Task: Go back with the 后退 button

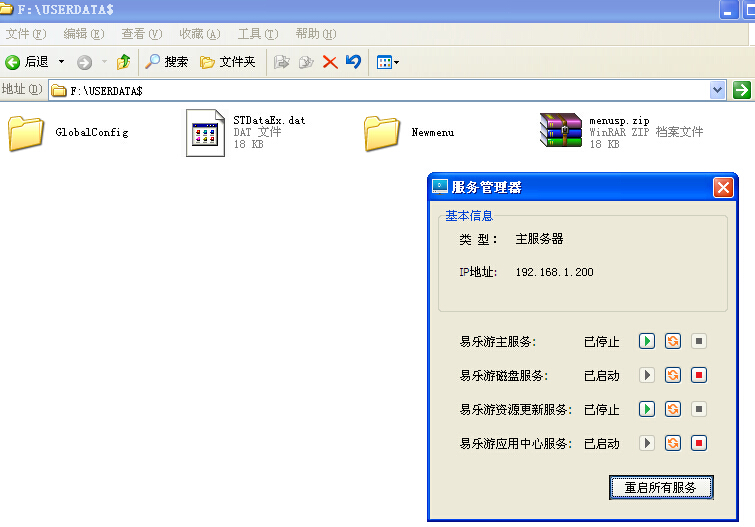Action: tap(27, 62)
